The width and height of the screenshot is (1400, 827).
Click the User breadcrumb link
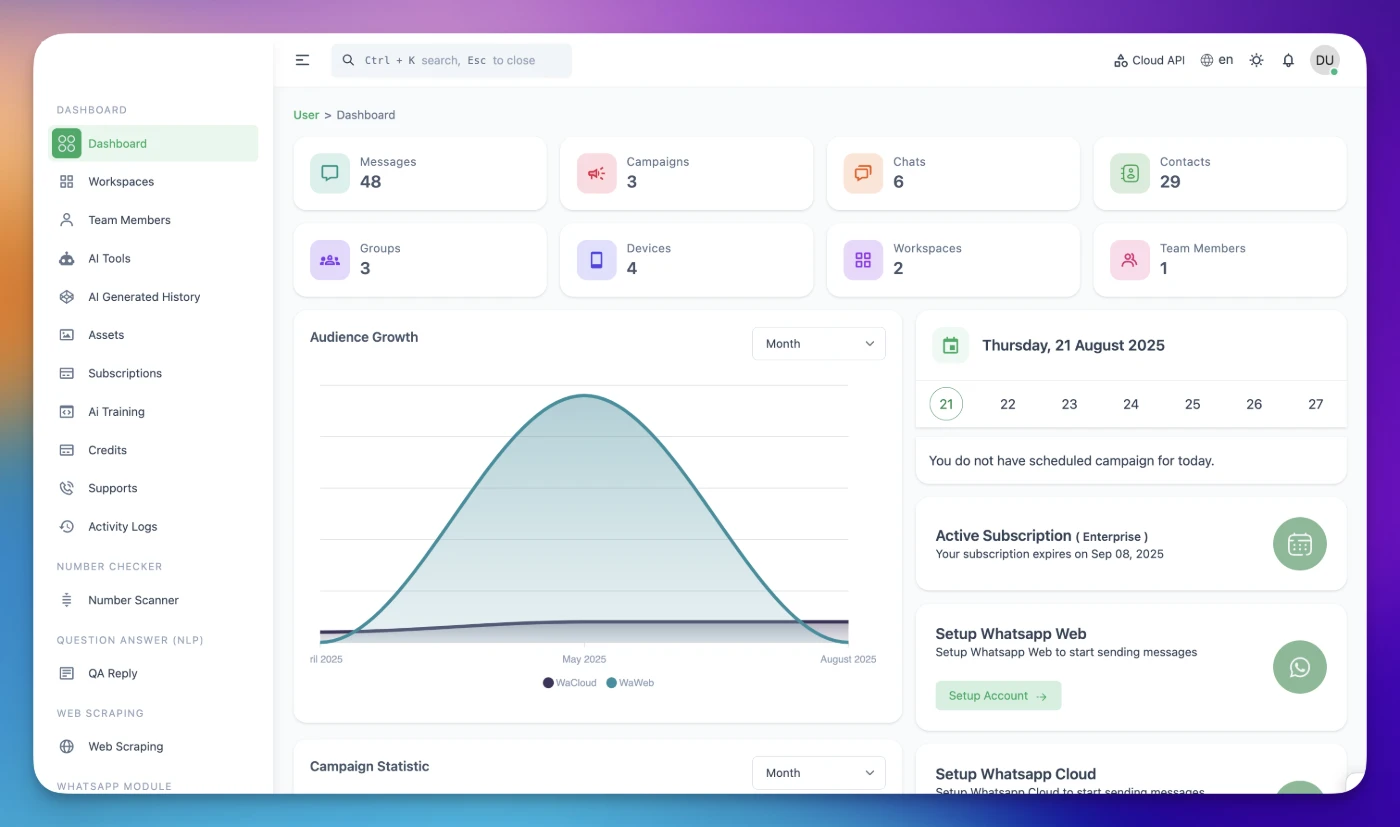[x=306, y=115]
